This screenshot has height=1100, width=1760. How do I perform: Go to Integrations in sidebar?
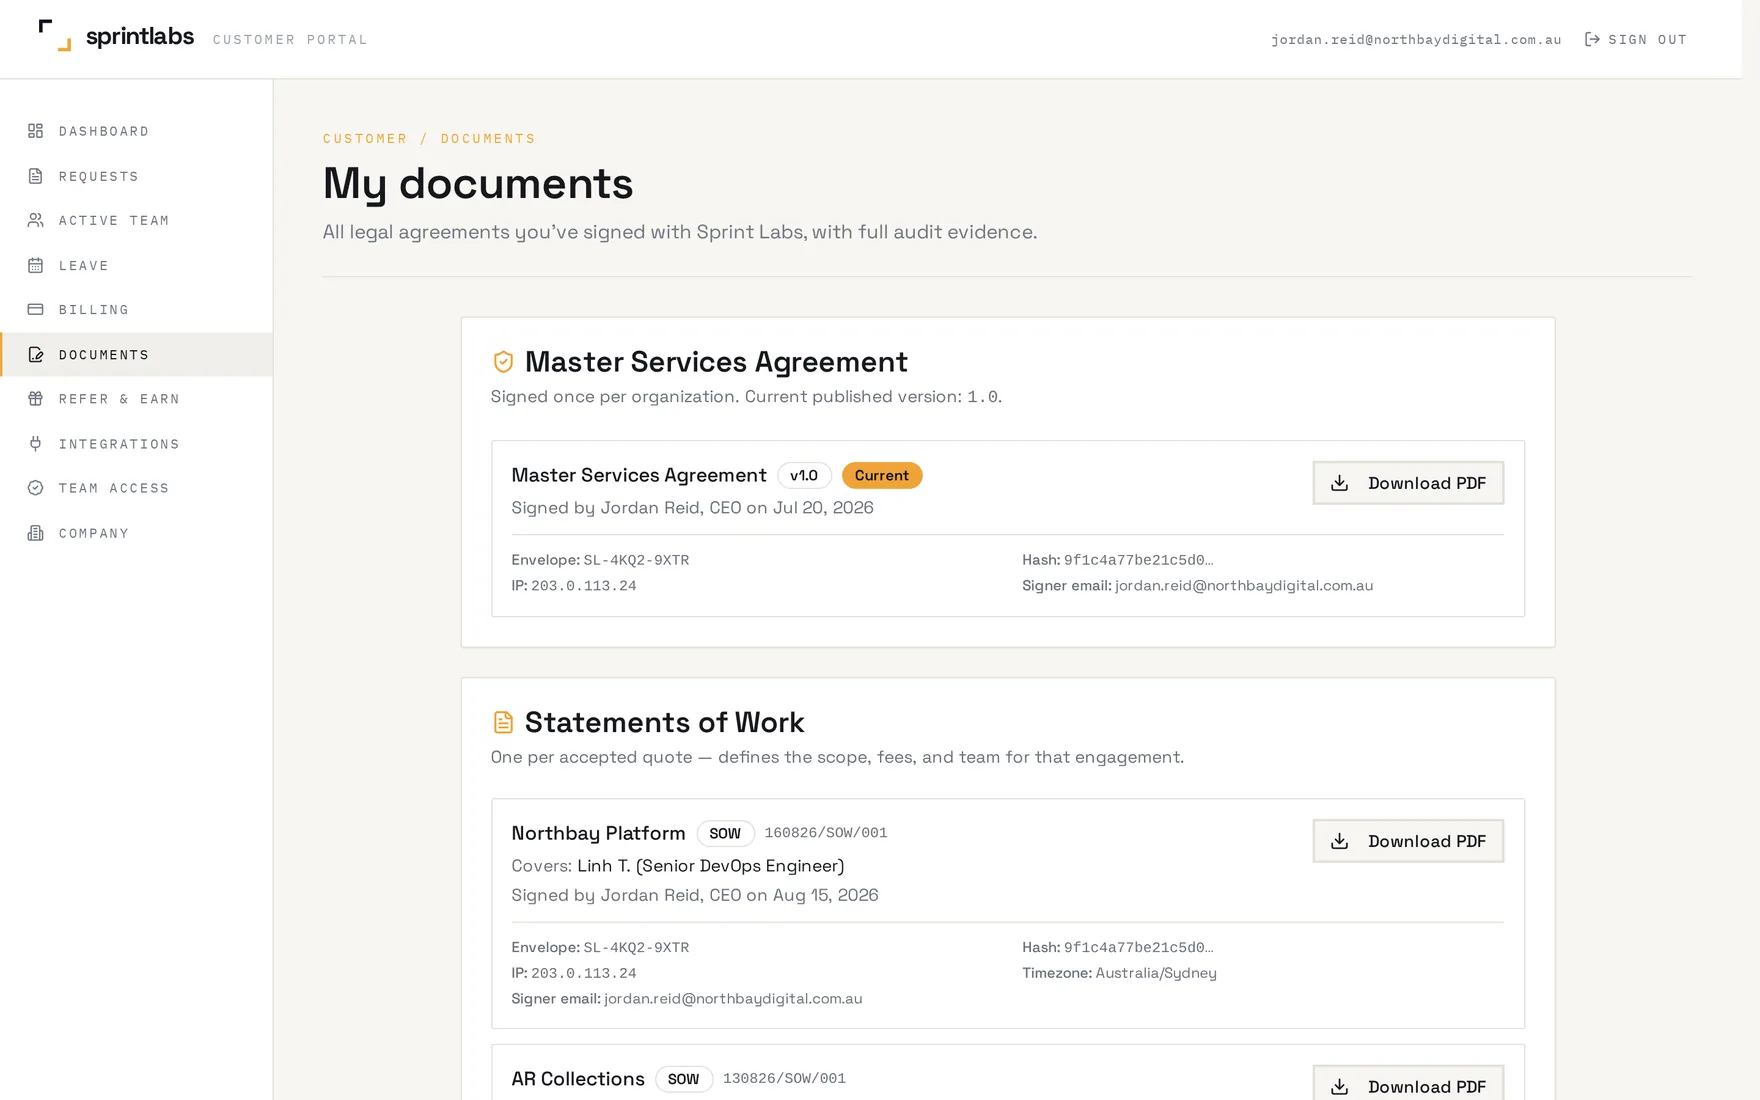coord(136,443)
